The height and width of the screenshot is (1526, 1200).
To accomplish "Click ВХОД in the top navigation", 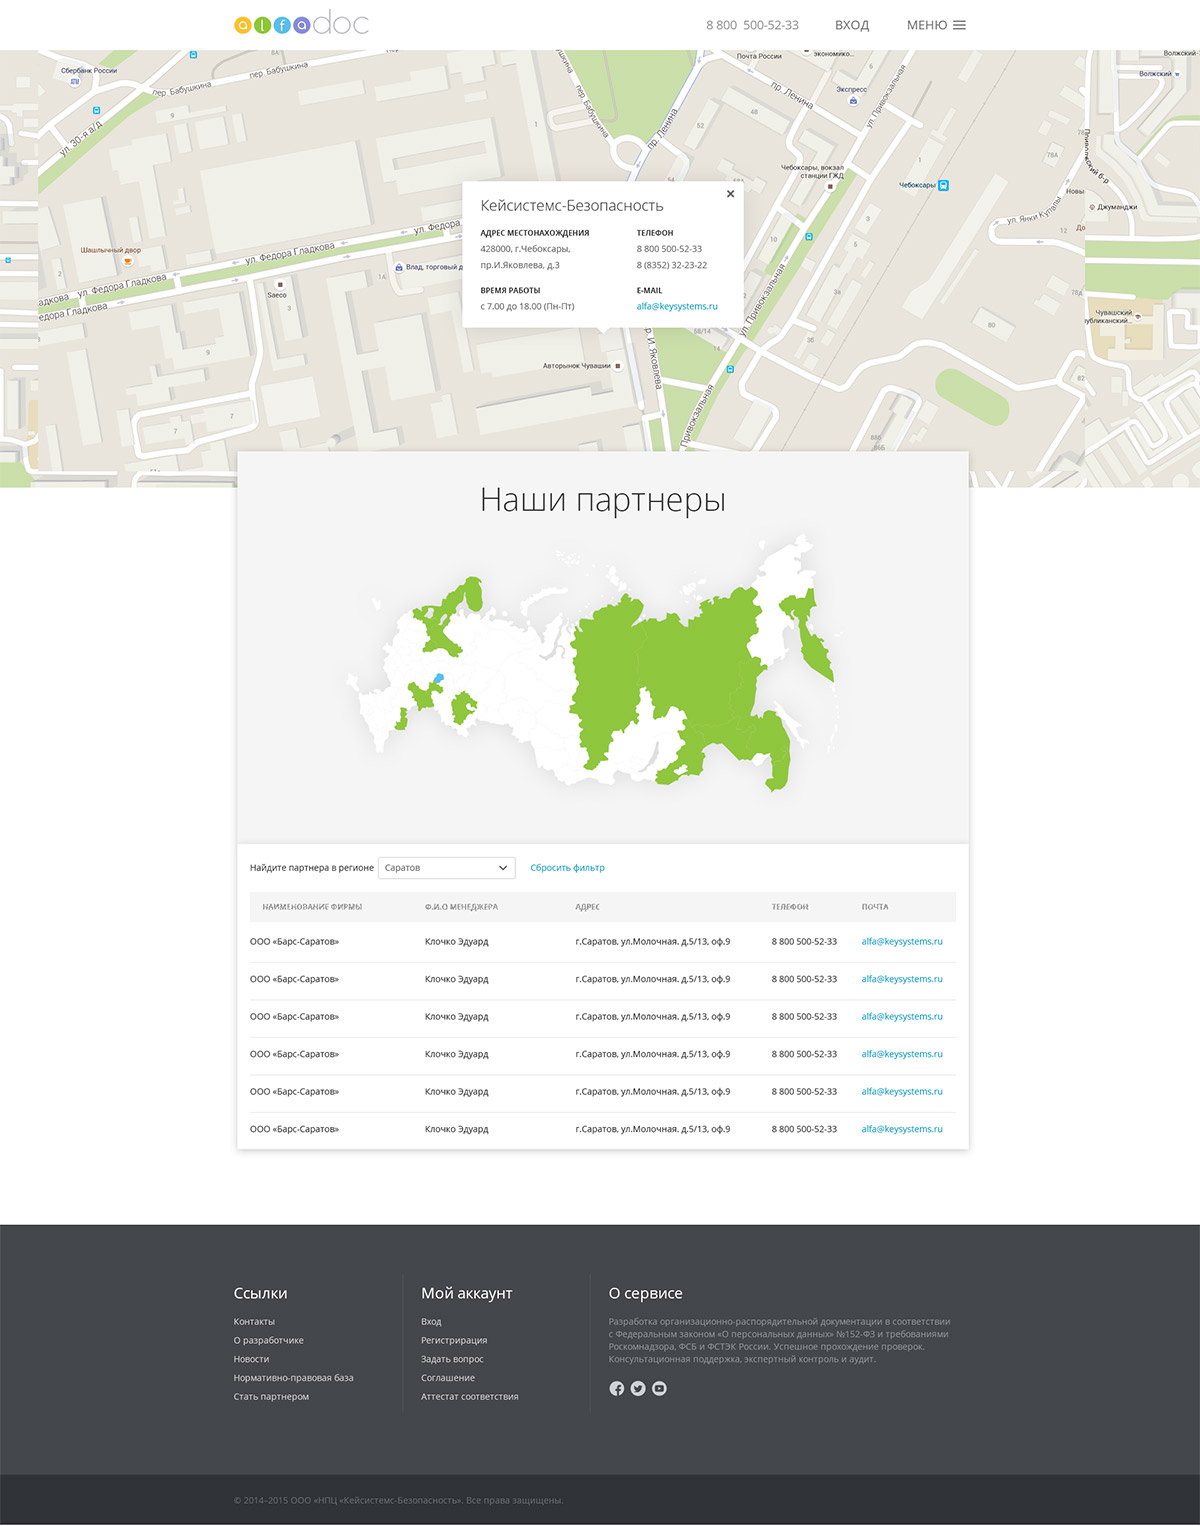I will coord(851,25).
